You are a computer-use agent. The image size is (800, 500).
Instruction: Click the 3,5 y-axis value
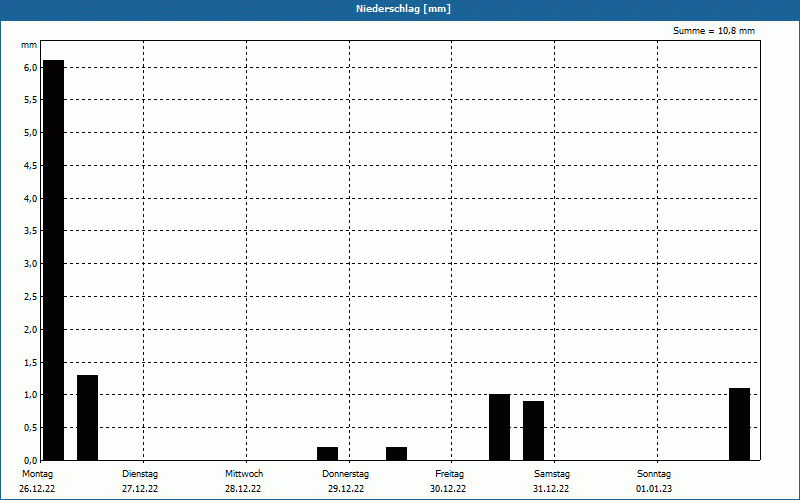tap(31, 231)
